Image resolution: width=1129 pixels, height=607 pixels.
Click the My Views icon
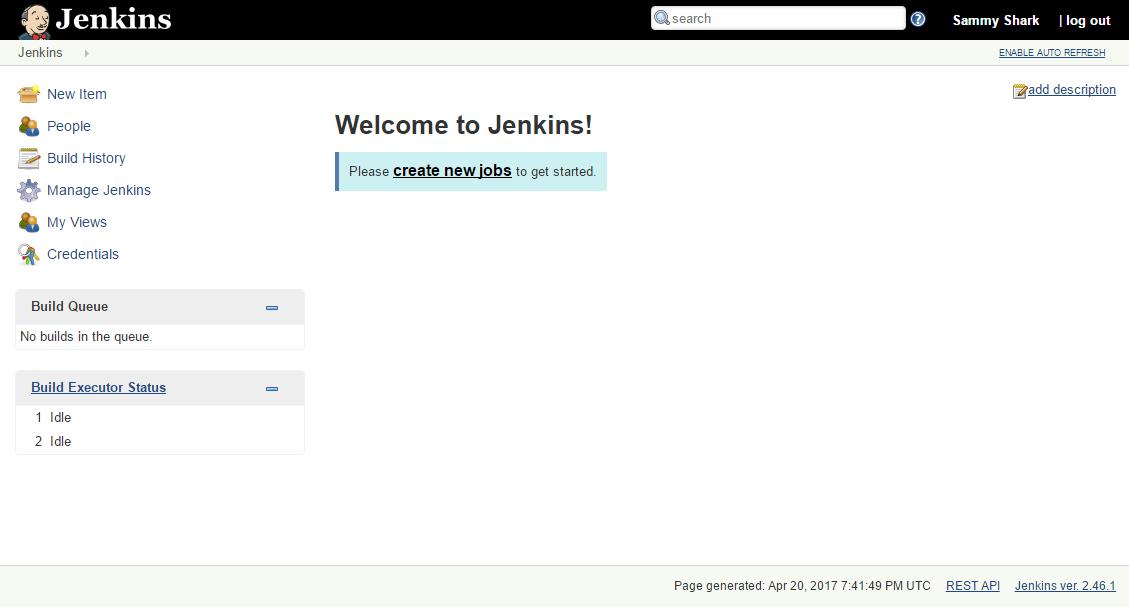point(29,221)
